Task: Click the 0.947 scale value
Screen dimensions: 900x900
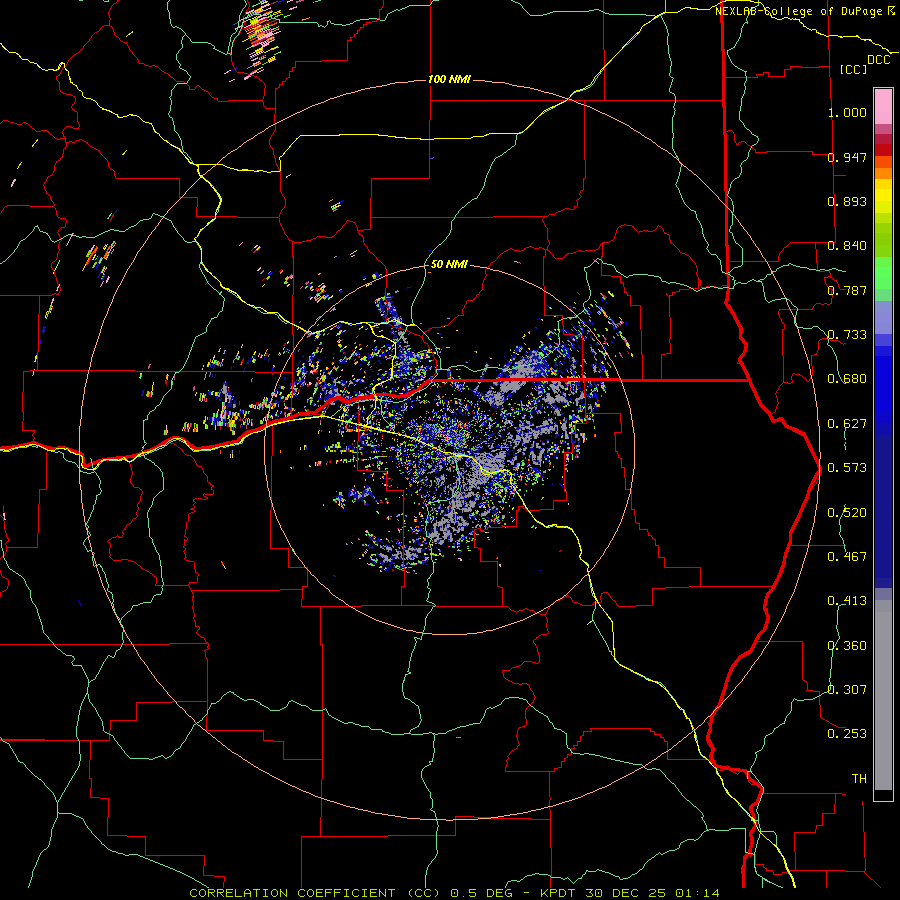Action: [847, 157]
